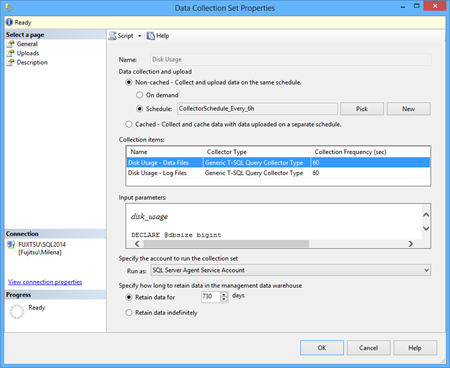Click the Name column header

tap(165, 152)
